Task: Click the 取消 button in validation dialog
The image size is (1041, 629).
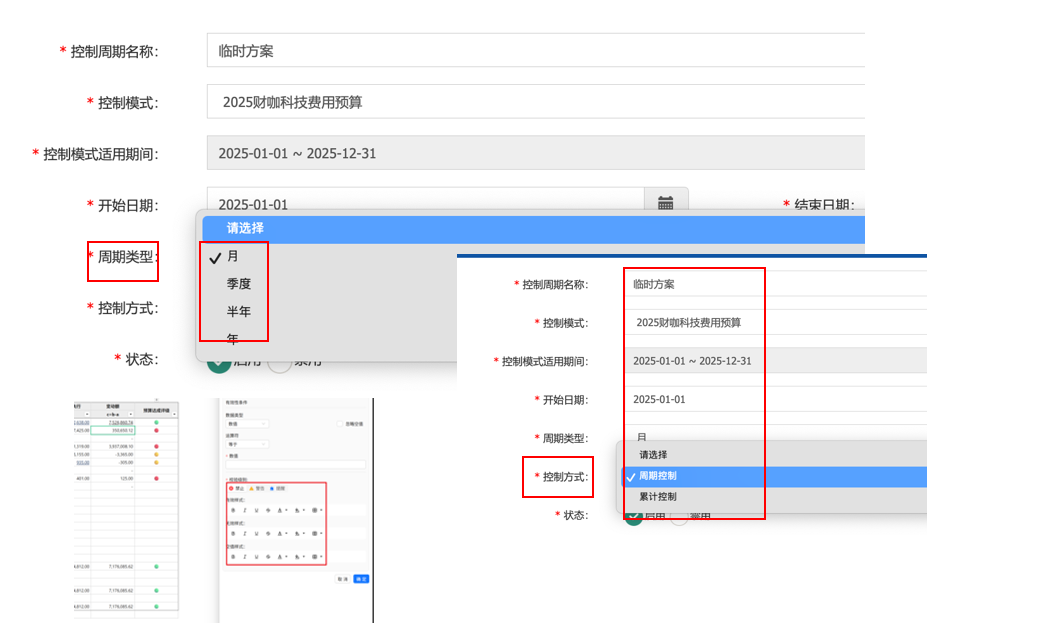Action: click(x=343, y=579)
